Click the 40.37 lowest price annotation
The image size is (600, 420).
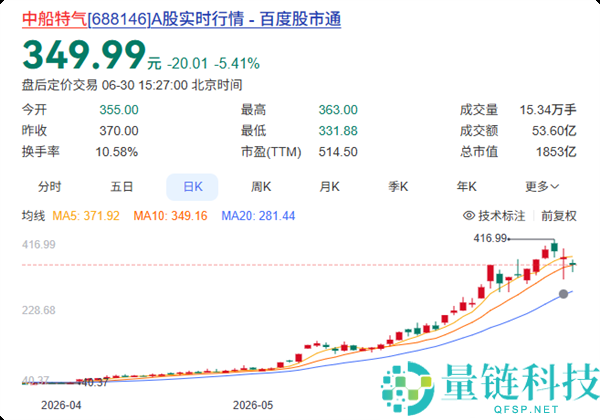click(x=95, y=382)
